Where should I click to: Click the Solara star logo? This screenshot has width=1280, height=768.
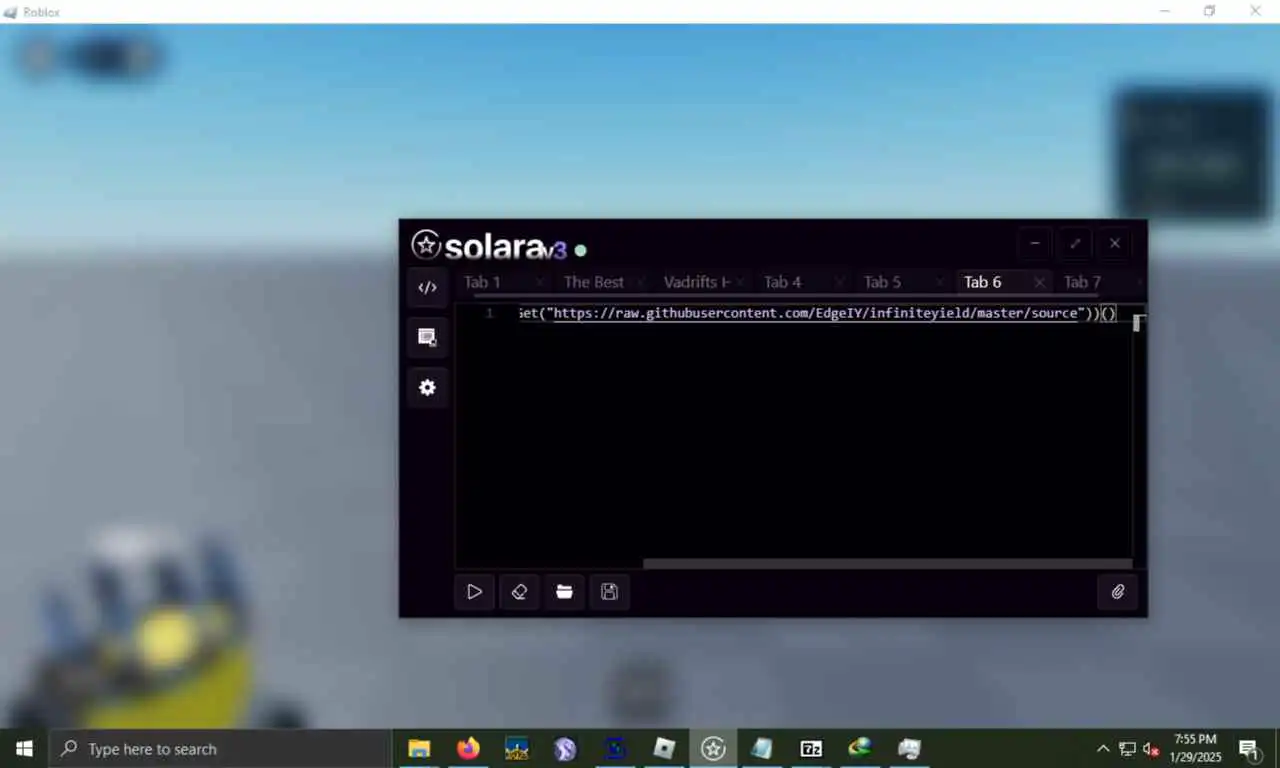coord(426,245)
